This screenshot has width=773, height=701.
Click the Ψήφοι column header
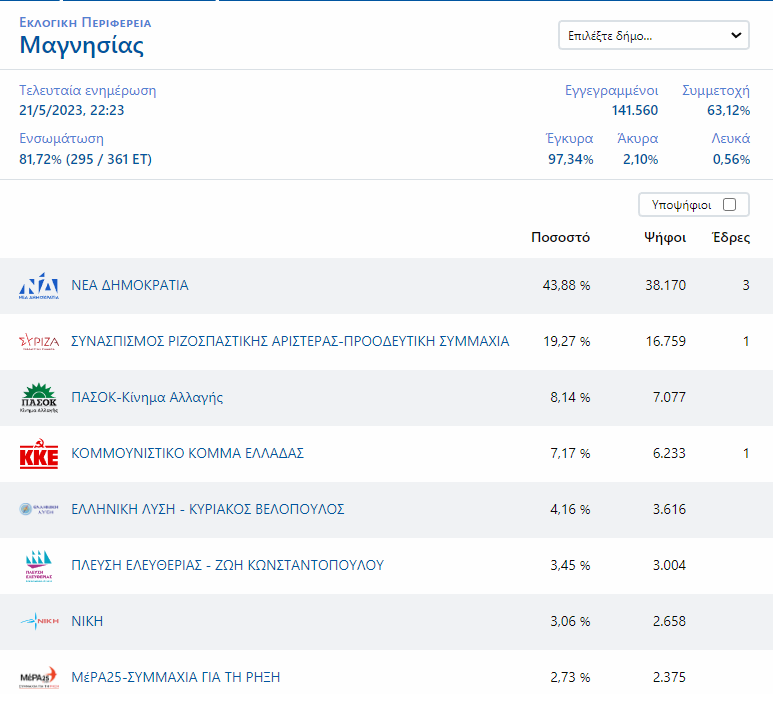[665, 238]
